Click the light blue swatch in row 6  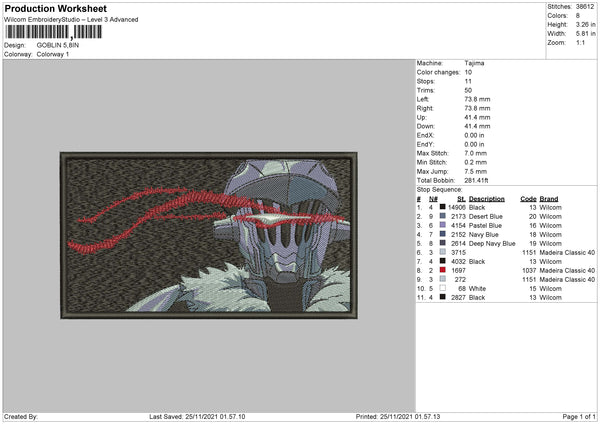point(443,252)
